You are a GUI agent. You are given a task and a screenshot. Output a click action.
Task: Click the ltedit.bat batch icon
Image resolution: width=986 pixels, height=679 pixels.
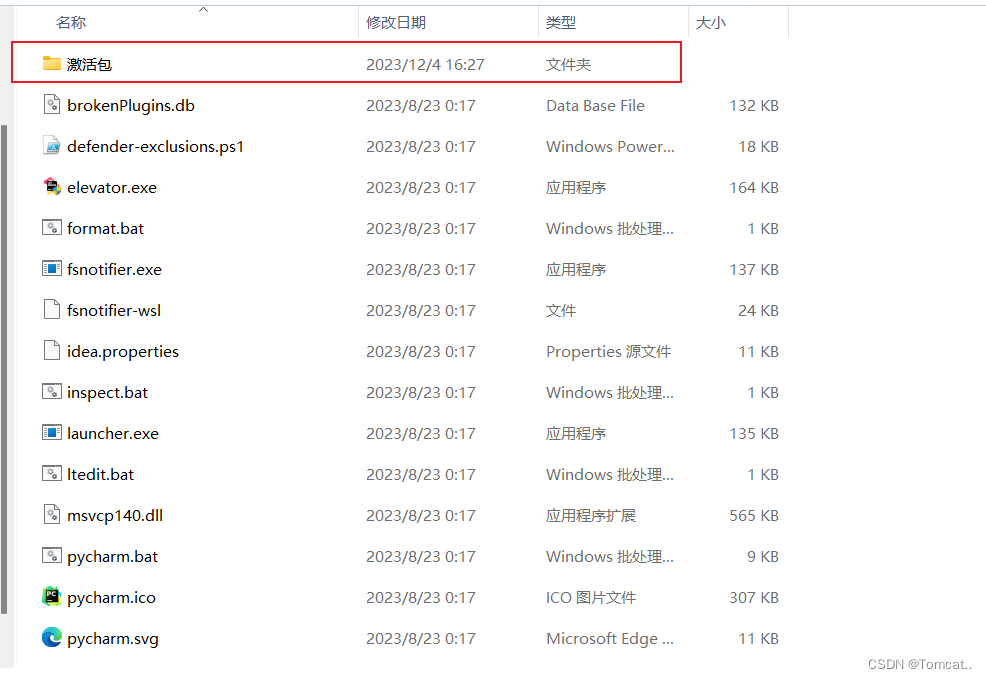(52, 473)
